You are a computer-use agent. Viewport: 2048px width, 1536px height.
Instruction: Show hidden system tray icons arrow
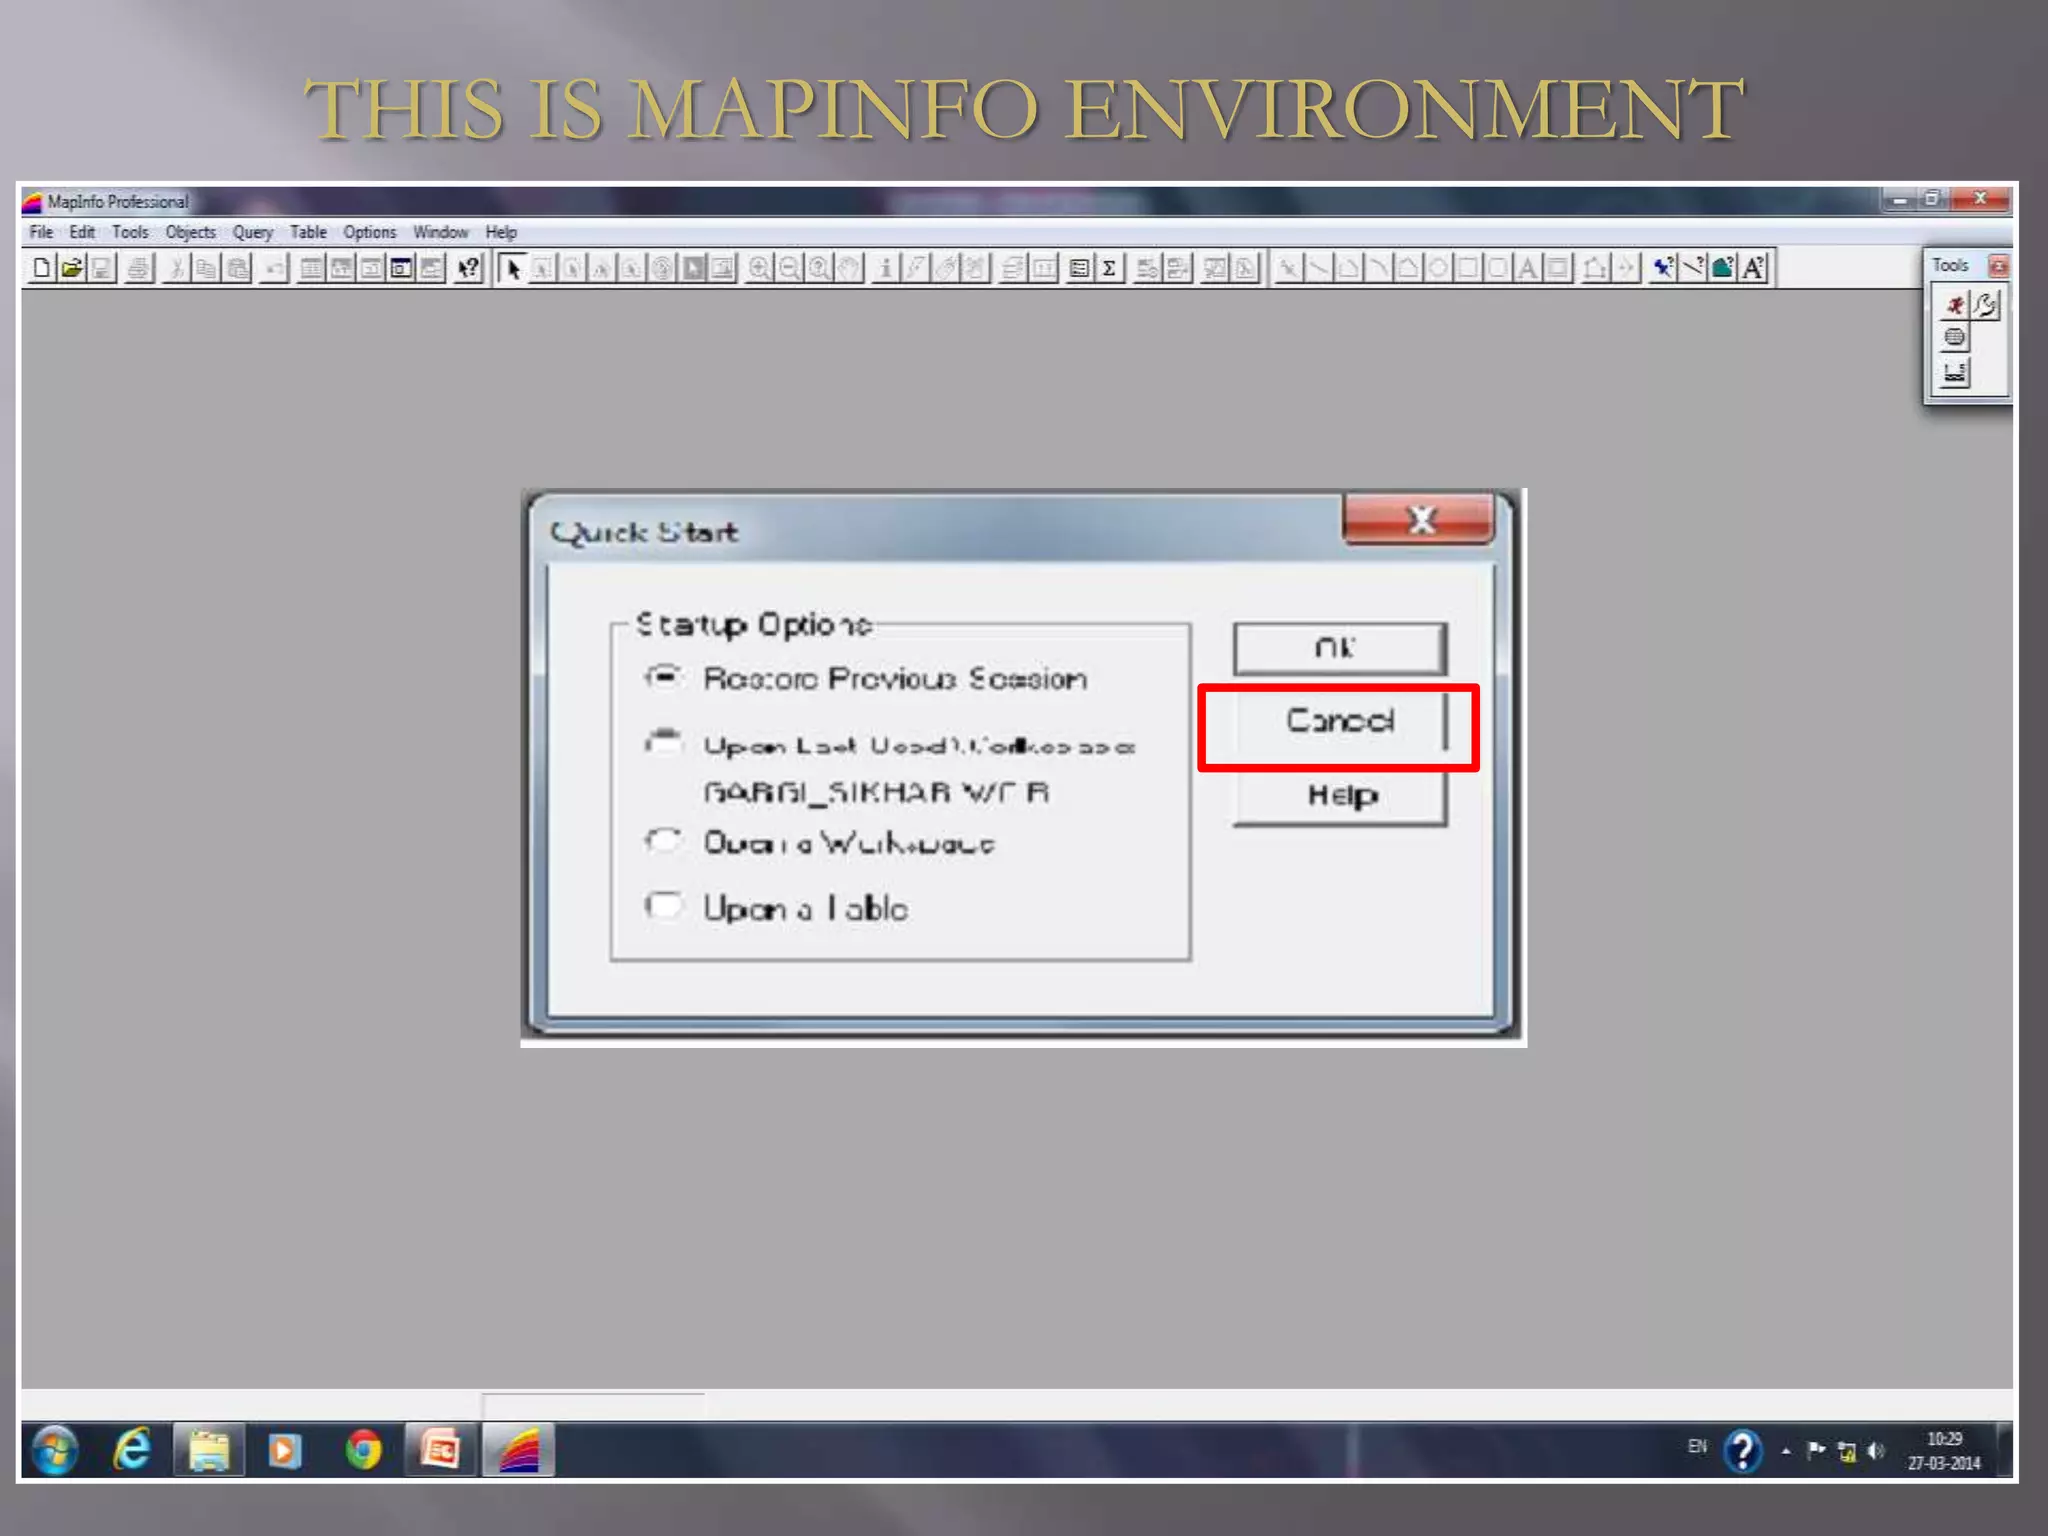coord(1786,1451)
